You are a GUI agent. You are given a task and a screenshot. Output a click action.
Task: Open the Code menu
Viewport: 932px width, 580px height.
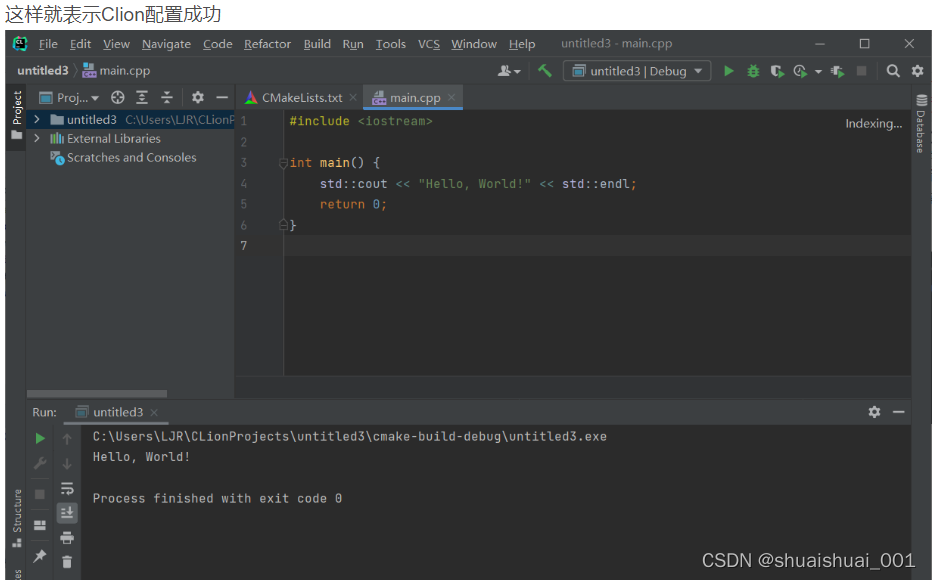(218, 44)
